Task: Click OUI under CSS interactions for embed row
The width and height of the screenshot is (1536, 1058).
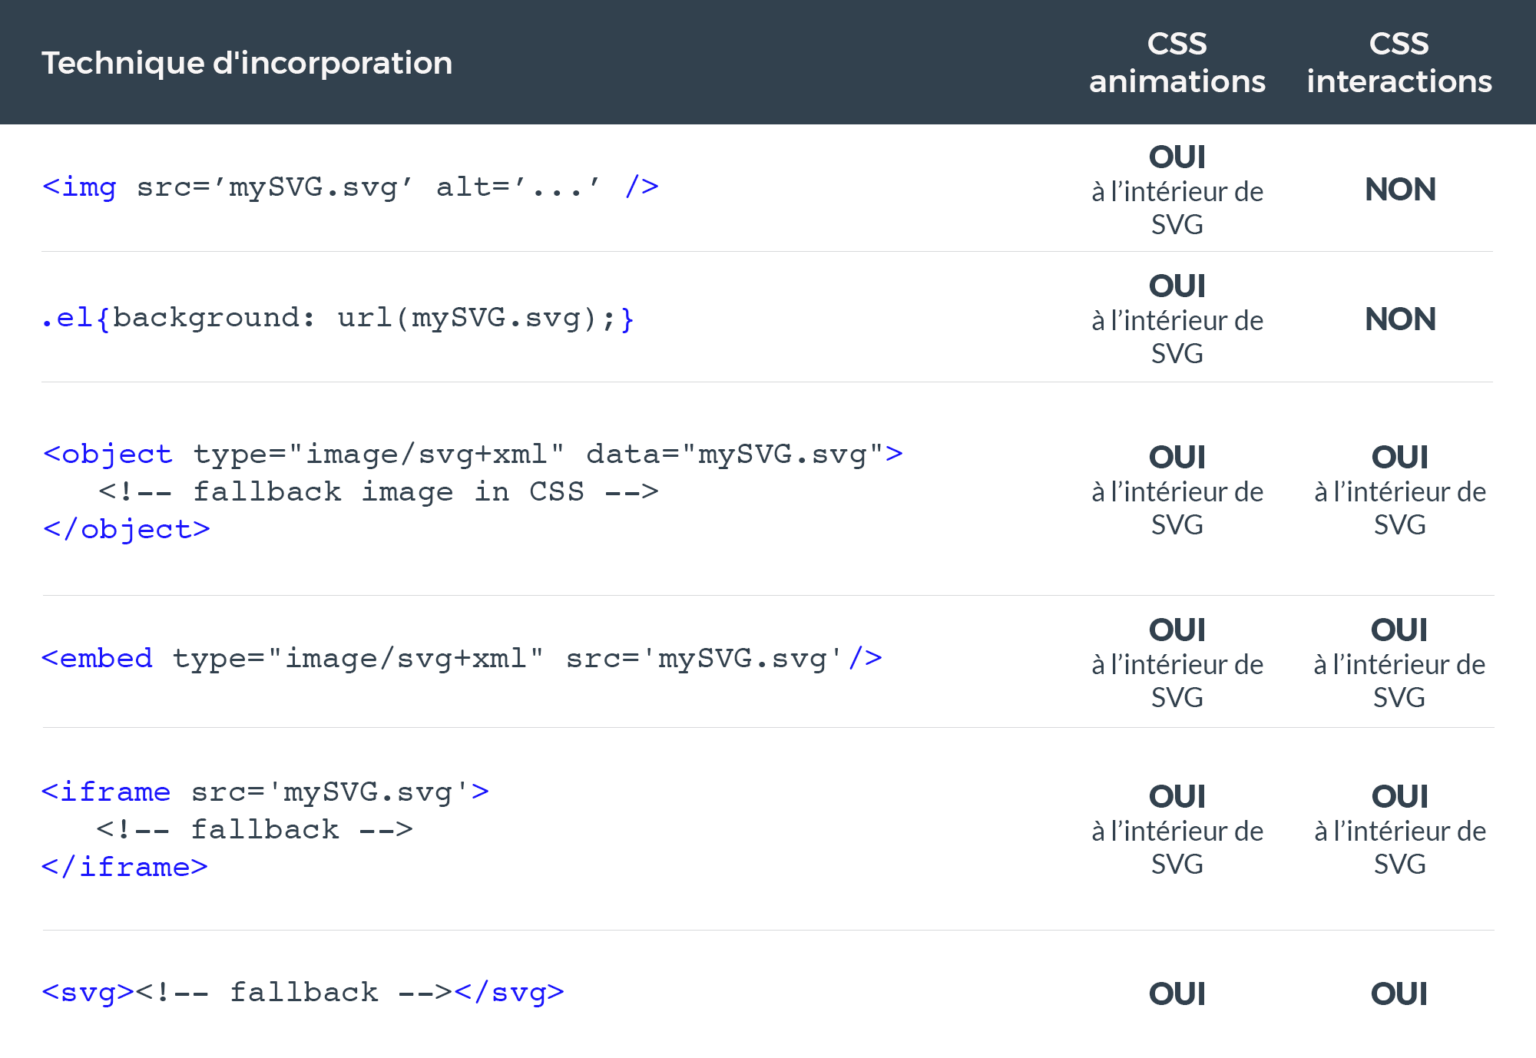Action: click(x=1399, y=630)
